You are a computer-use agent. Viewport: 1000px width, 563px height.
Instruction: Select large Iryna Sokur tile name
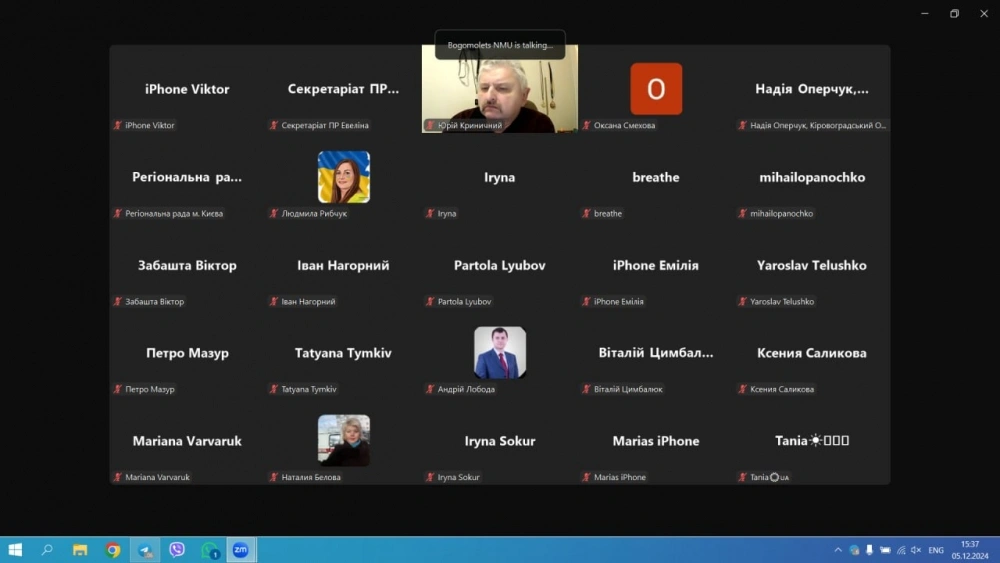500,441
